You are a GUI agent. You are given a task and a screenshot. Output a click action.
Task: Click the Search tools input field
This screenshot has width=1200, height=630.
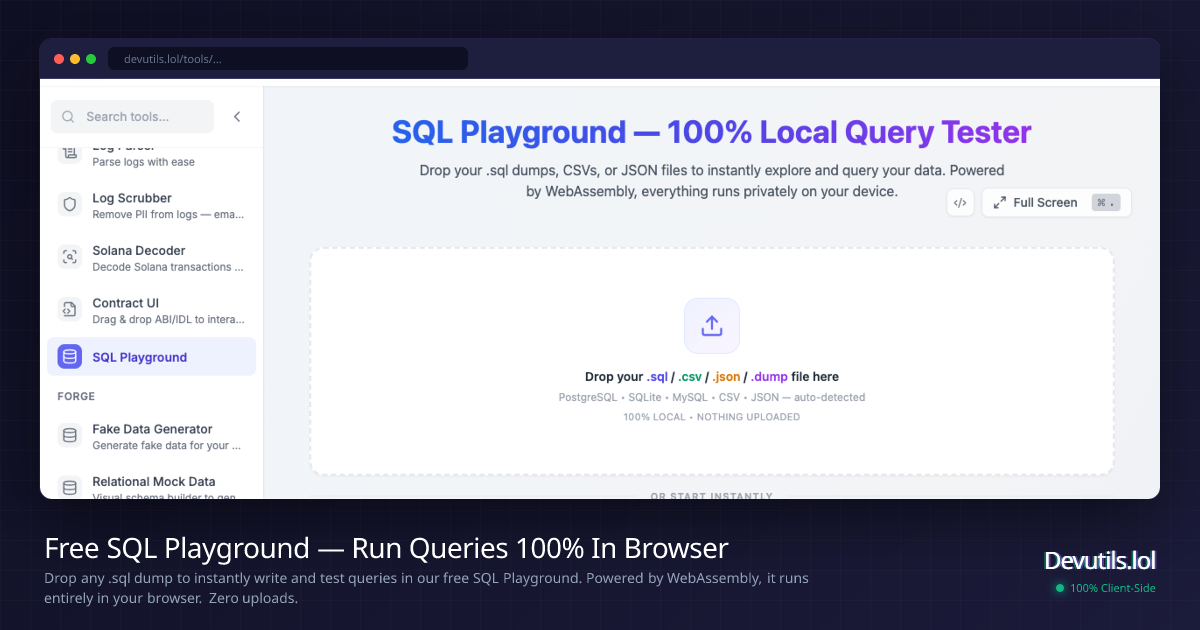click(132, 117)
